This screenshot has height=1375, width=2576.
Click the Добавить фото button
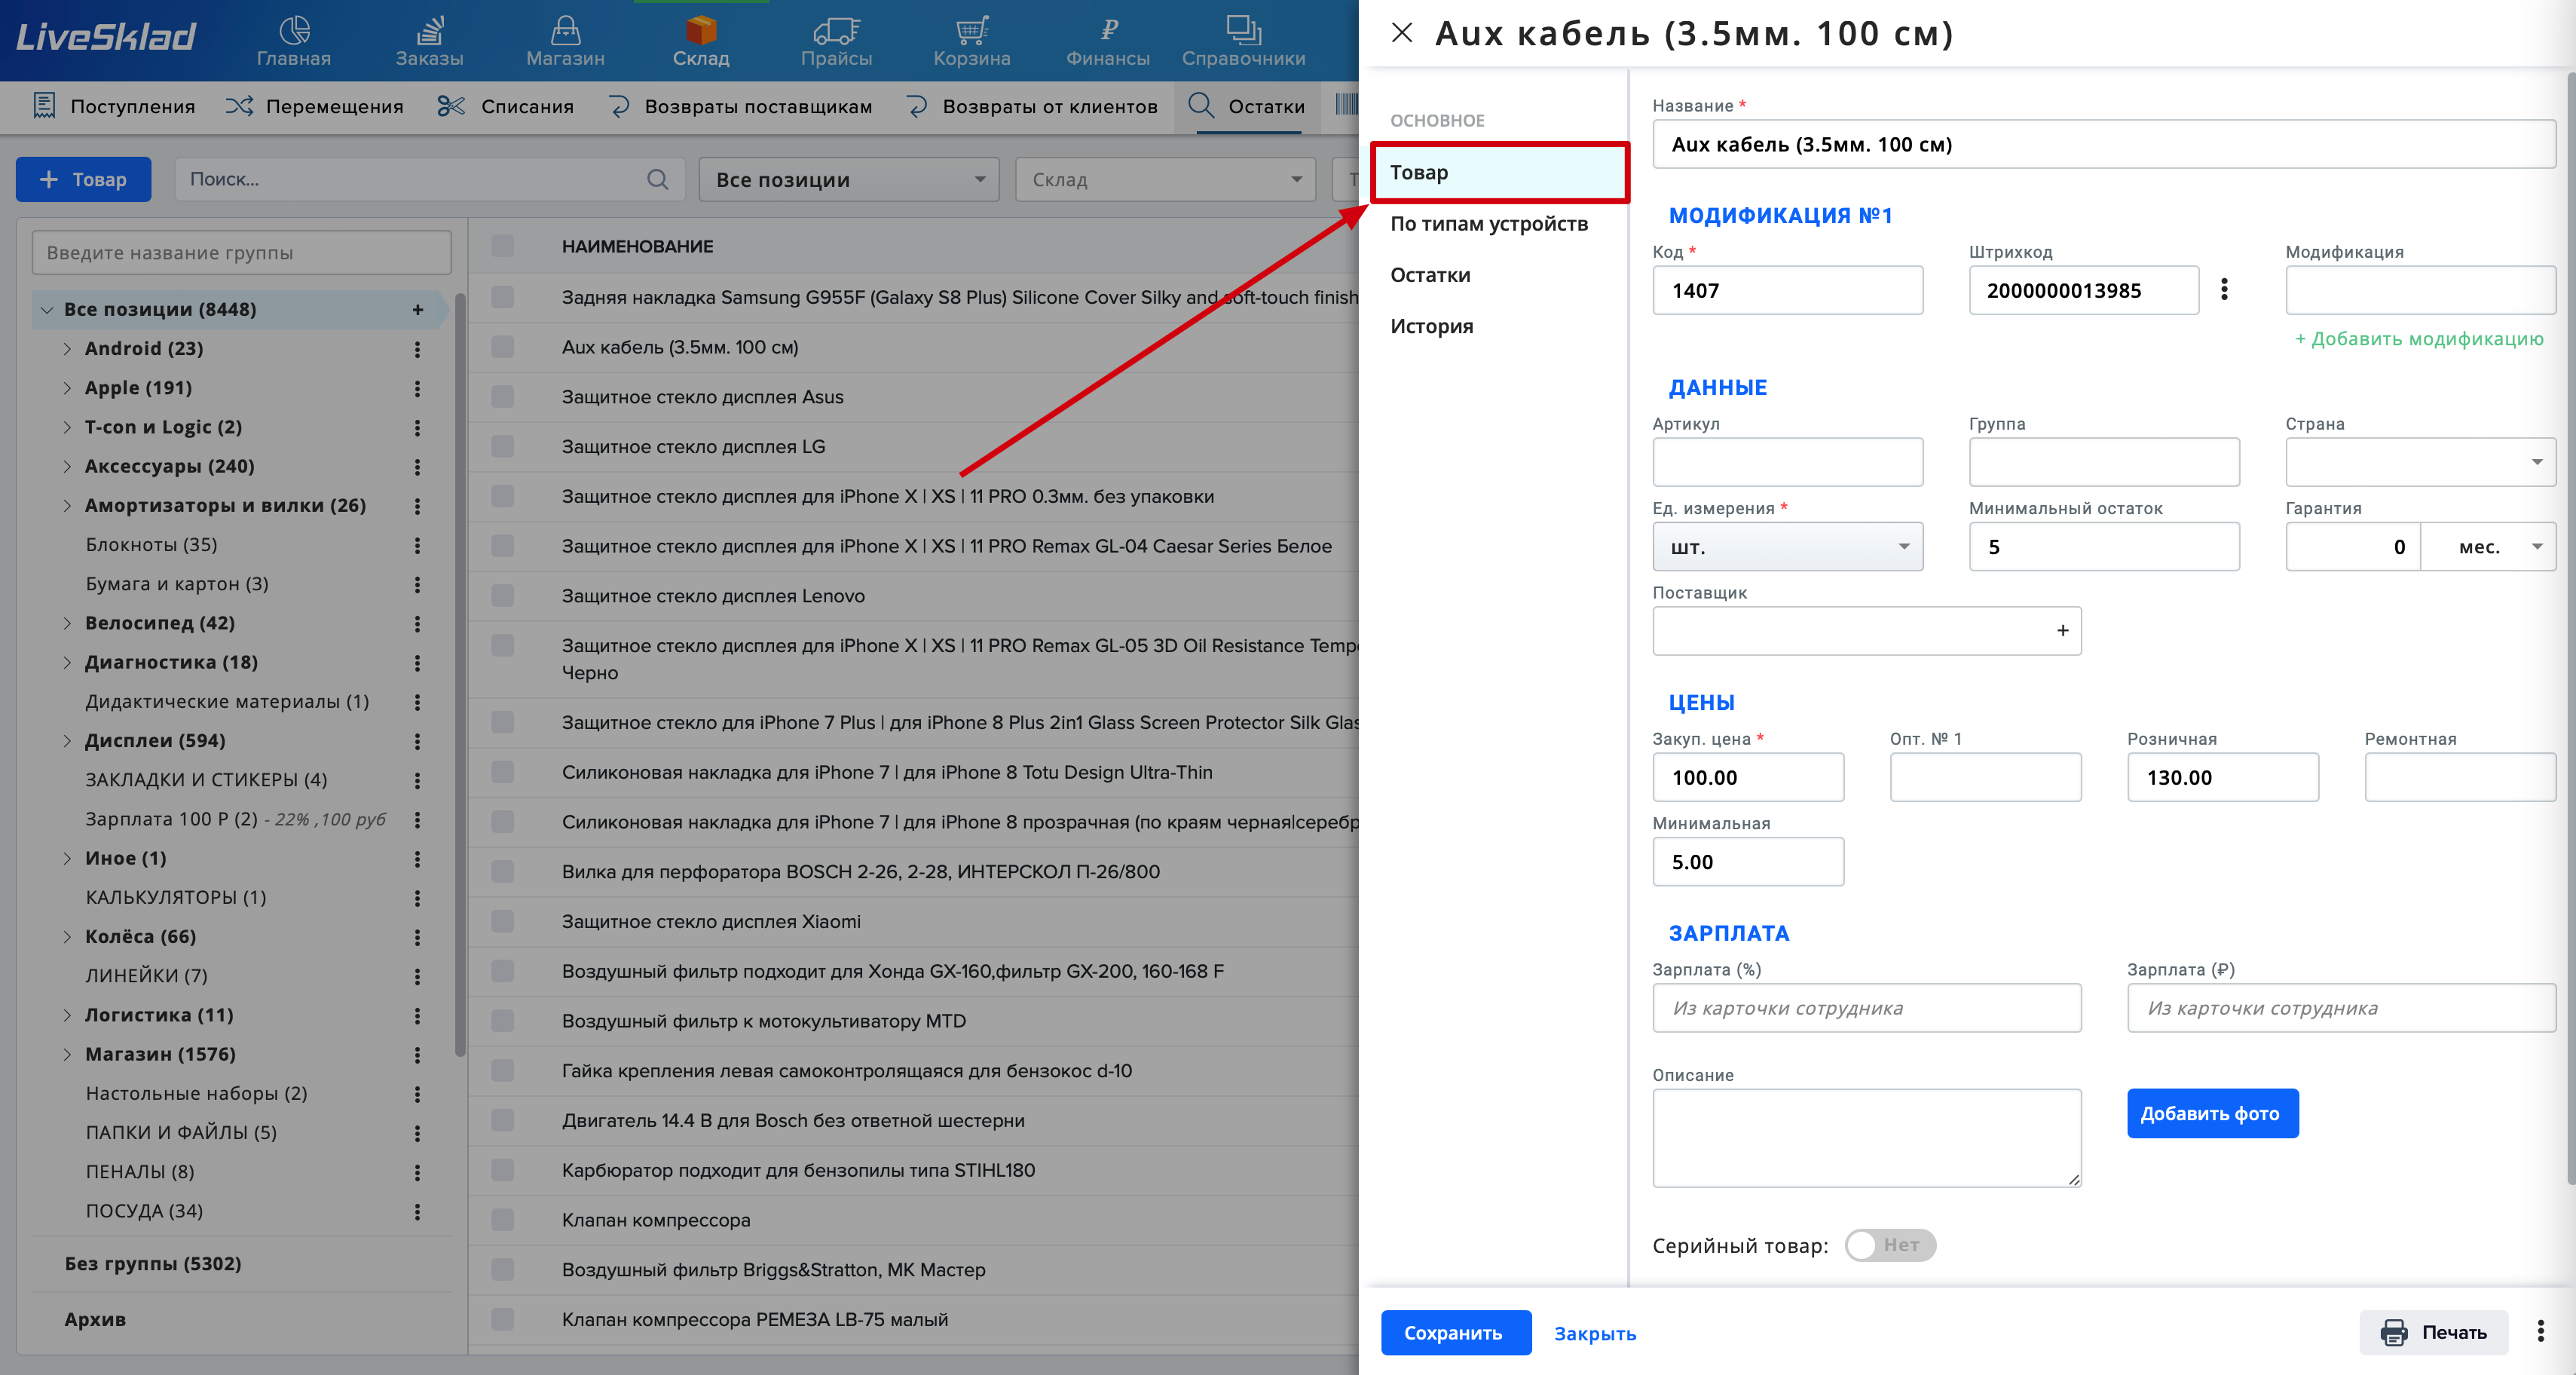pyautogui.click(x=2211, y=1113)
